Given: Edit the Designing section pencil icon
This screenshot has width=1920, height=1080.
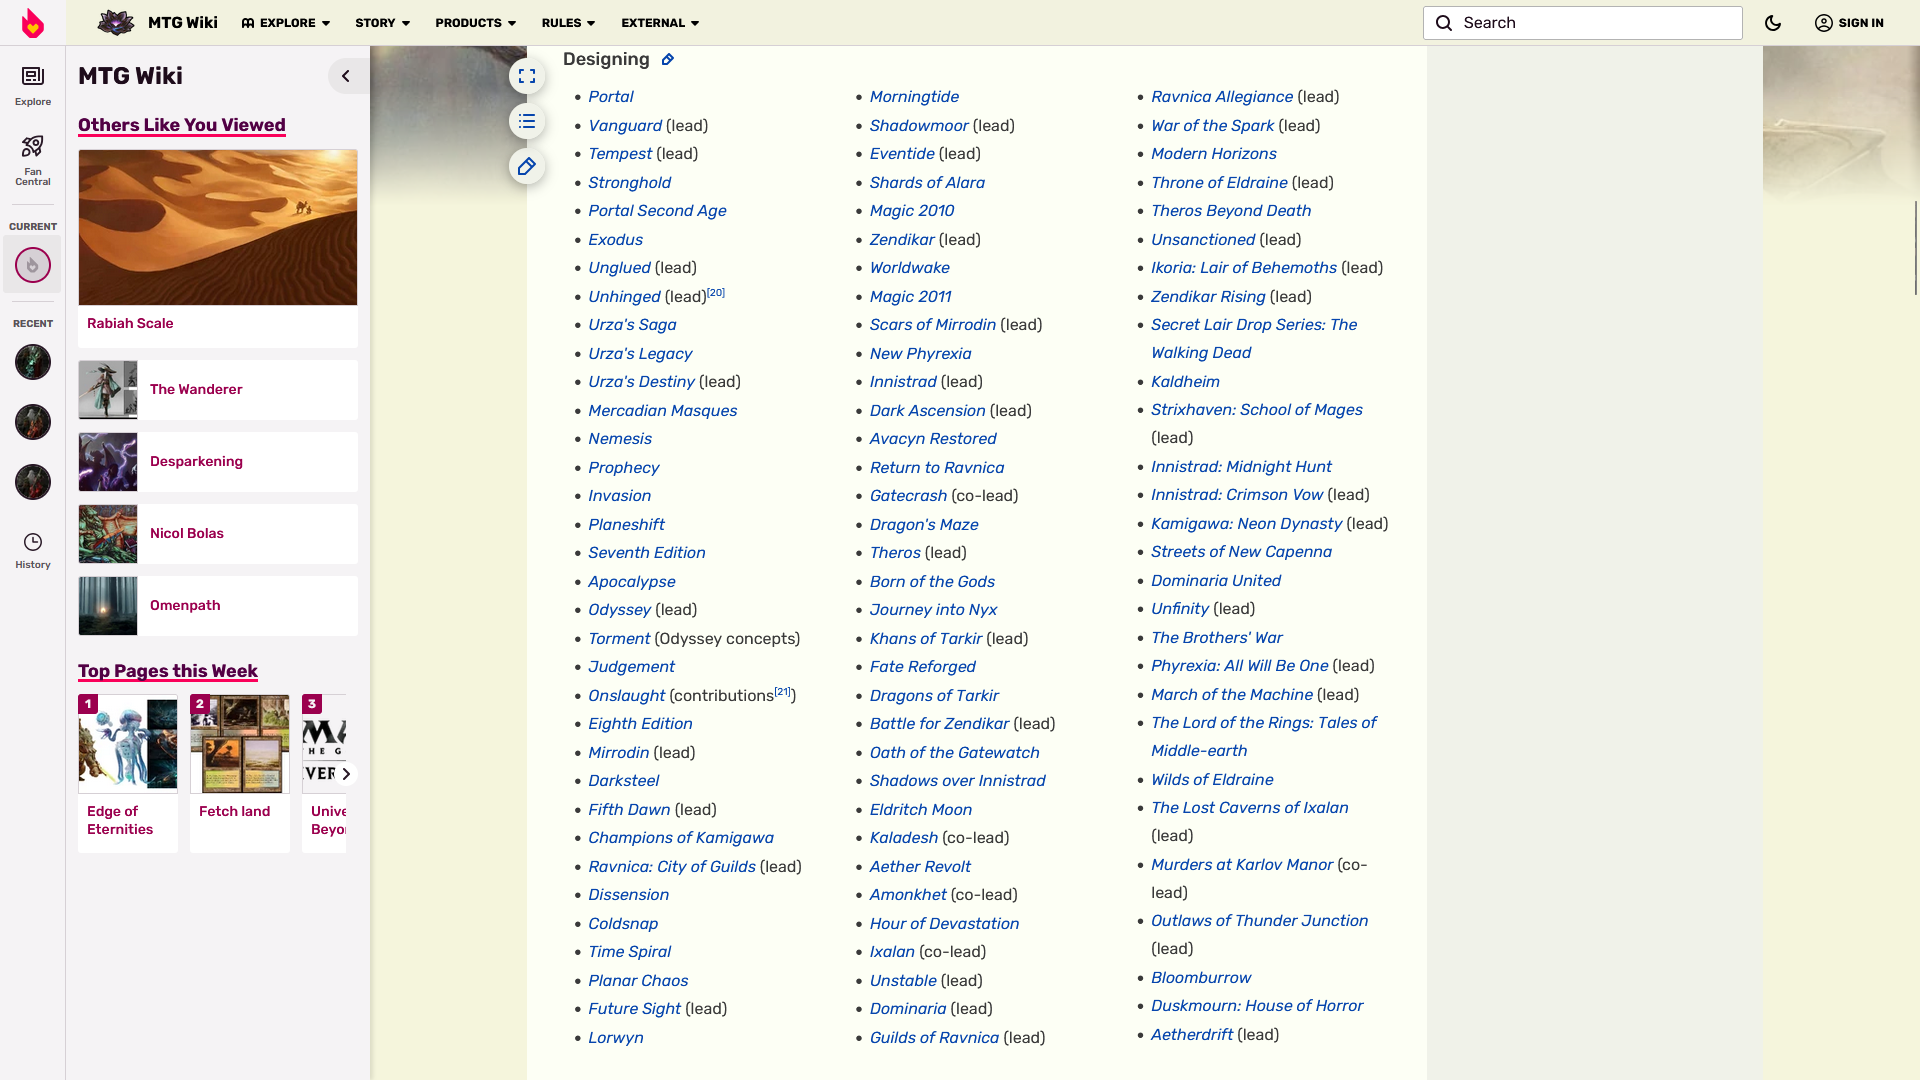Looking at the screenshot, I should click(x=668, y=60).
